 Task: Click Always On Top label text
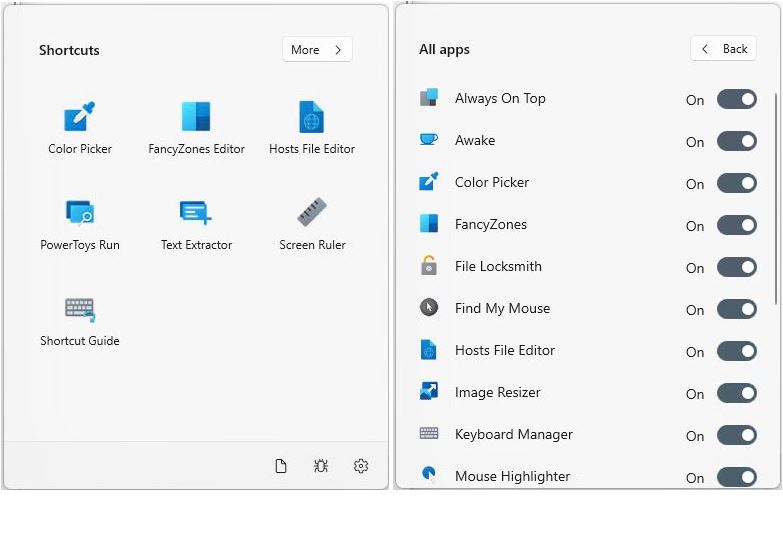click(x=500, y=98)
